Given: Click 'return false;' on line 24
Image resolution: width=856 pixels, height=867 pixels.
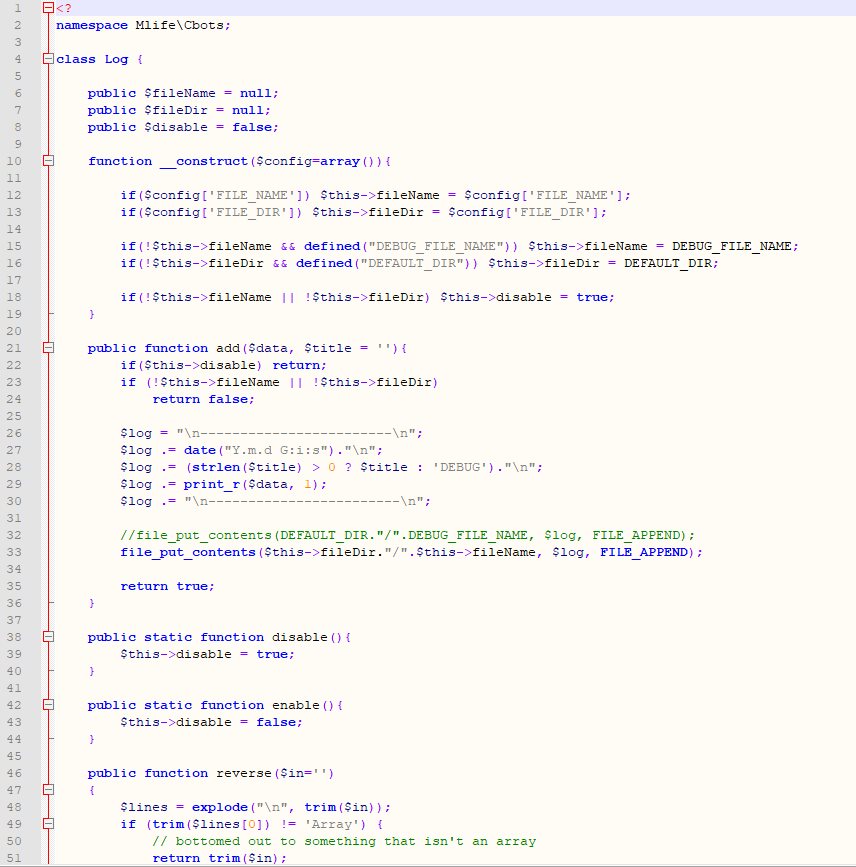Looking at the screenshot, I should (x=203, y=399).
